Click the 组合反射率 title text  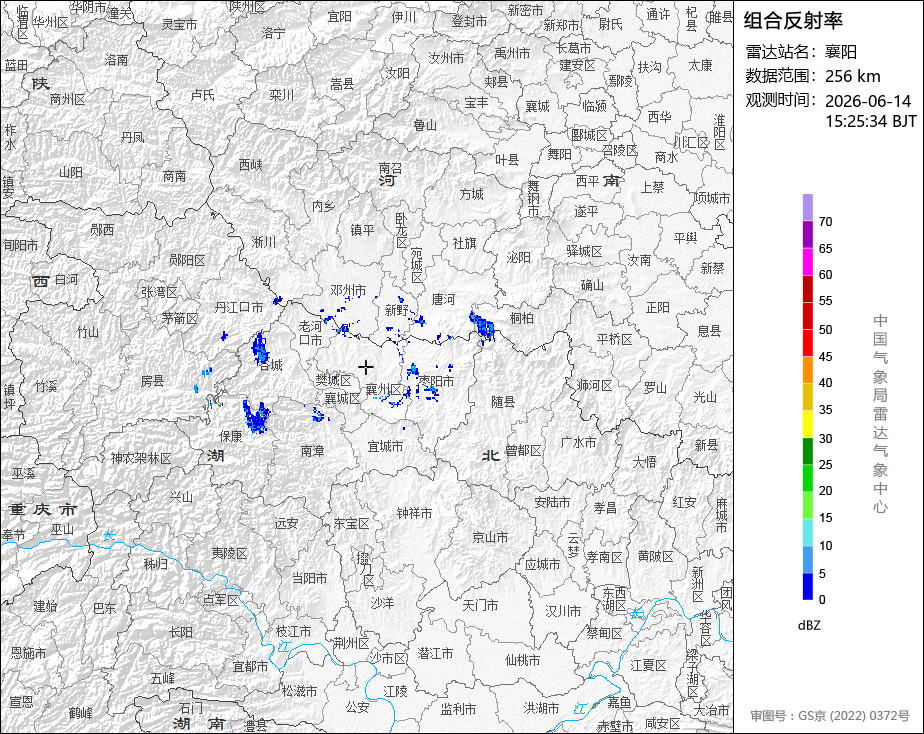(793, 21)
